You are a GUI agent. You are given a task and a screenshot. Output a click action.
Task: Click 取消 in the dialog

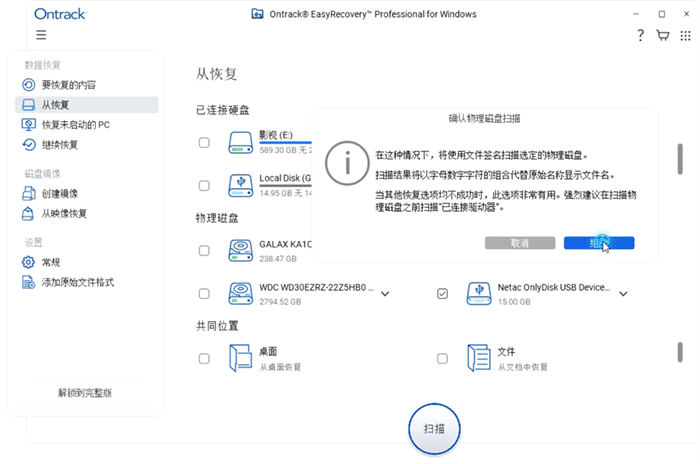520,243
